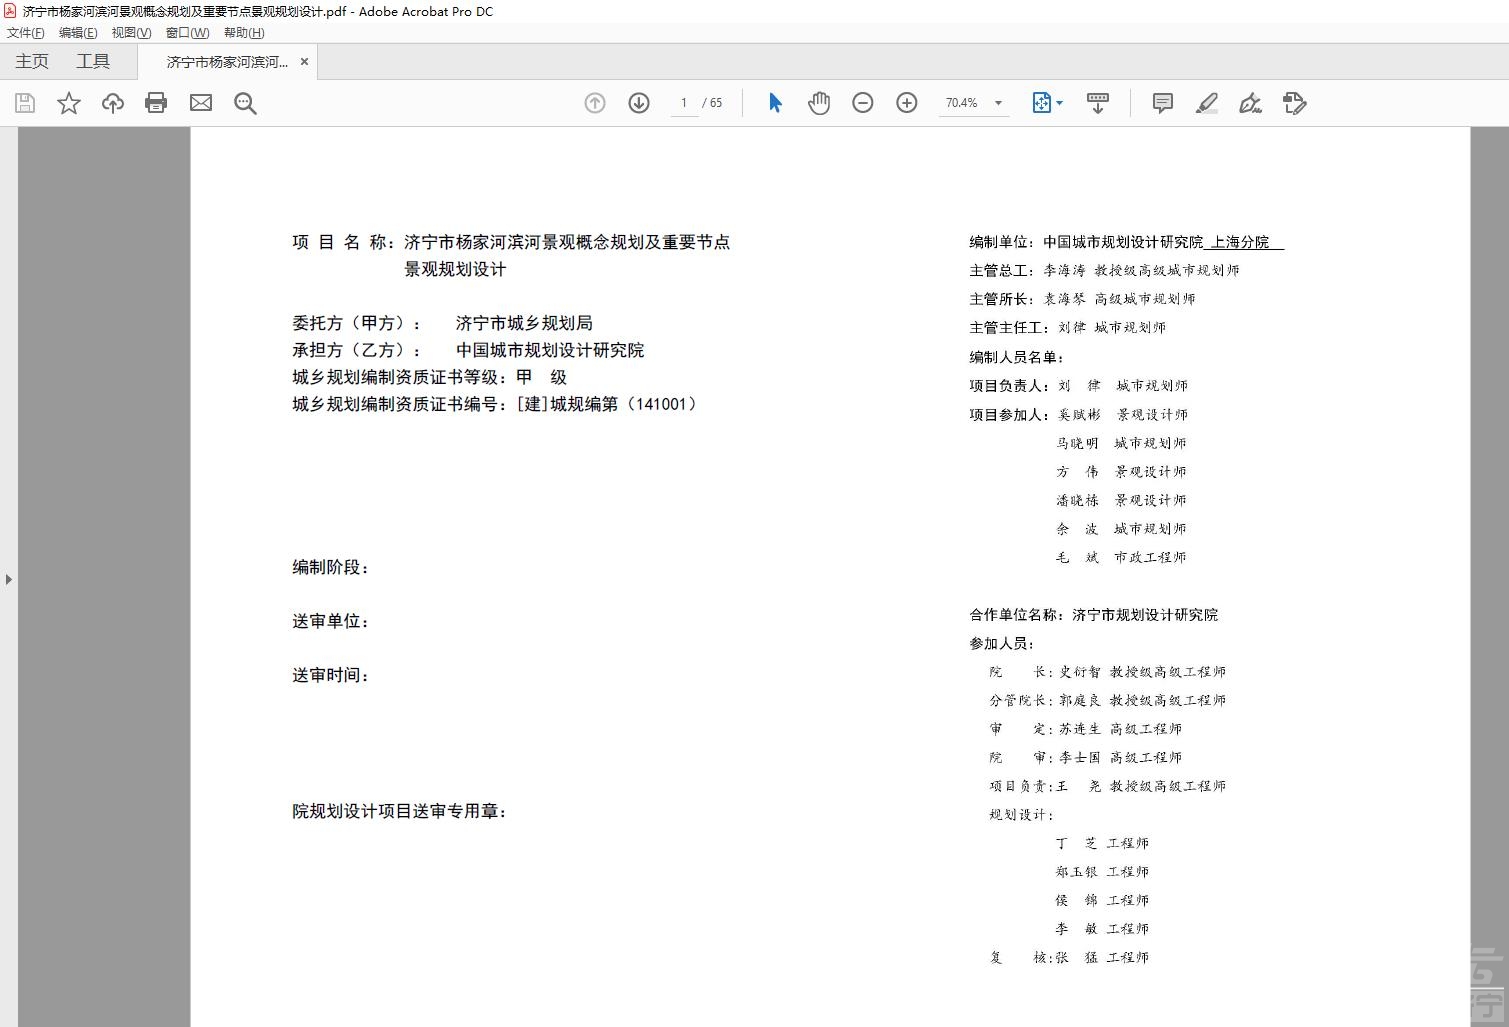The width and height of the screenshot is (1509, 1027).
Task: Open the 编辑(E) menu
Action: coord(78,33)
